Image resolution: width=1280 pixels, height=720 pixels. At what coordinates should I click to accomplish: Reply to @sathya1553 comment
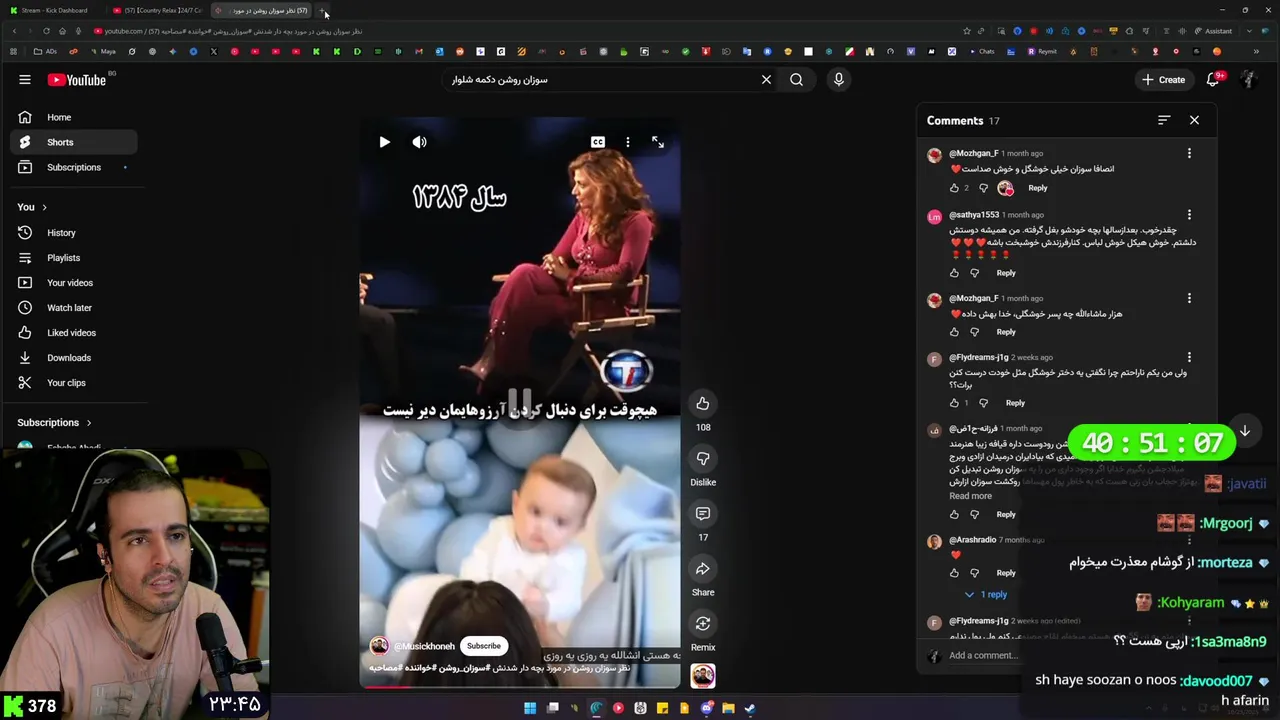point(1006,273)
